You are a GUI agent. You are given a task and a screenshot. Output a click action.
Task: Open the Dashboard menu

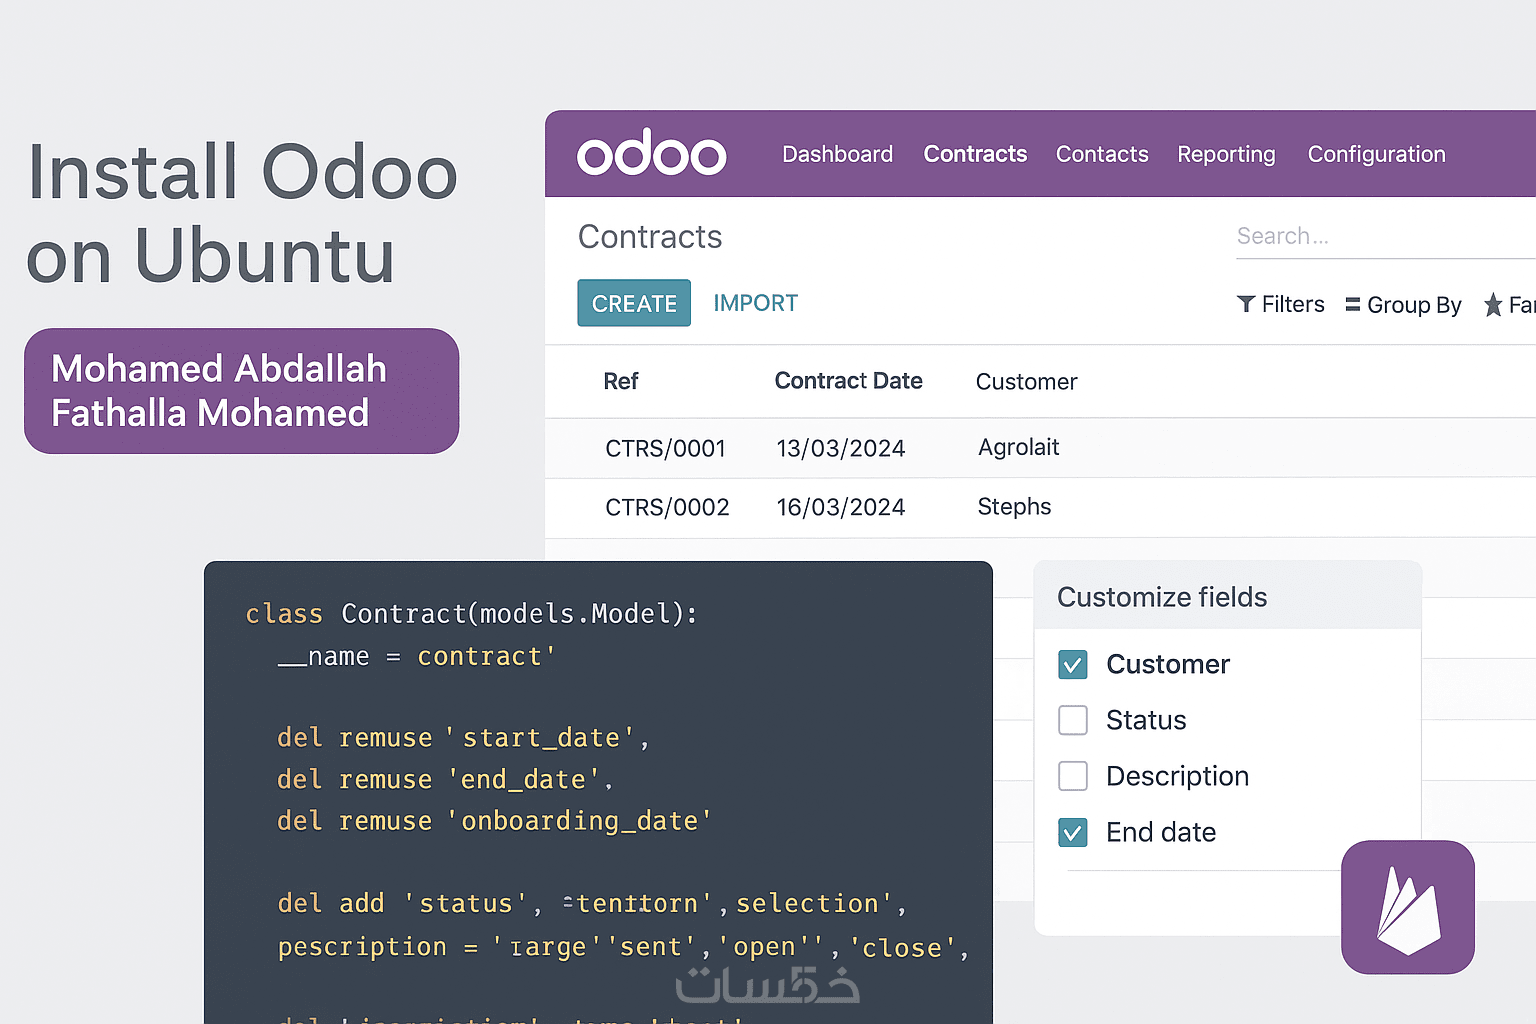(x=837, y=154)
